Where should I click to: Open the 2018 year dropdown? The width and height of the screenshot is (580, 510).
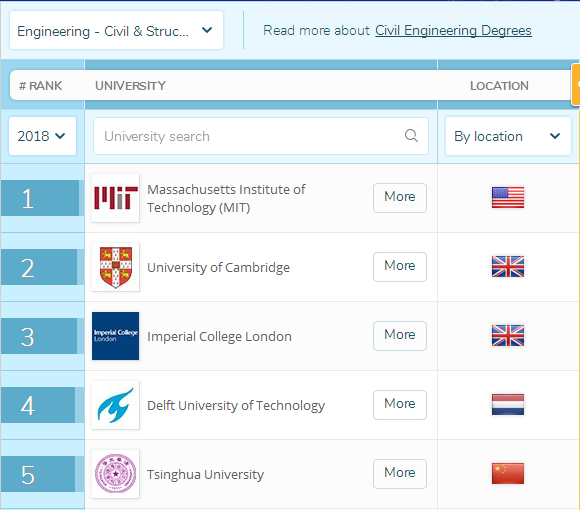click(x=42, y=136)
